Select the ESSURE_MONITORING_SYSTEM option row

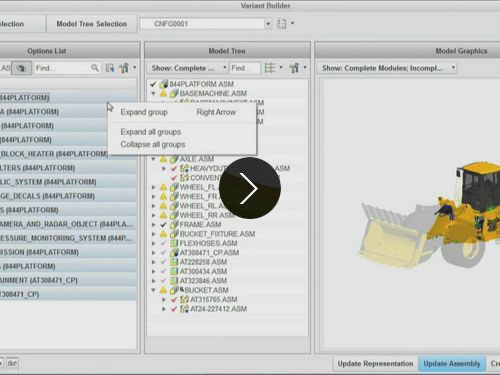click(68, 238)
